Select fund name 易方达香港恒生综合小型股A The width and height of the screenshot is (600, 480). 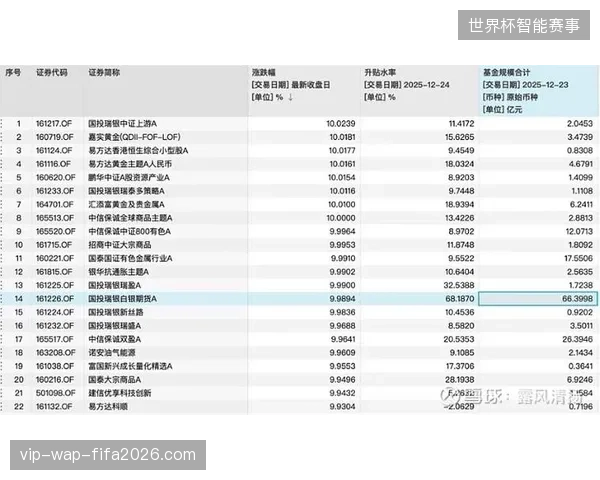pyautogui.click(x=138, y=150)
